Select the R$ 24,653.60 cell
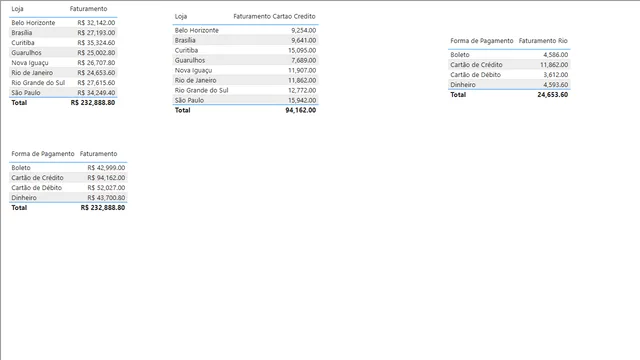The width and height of the screenshot is (640, 360). tap(96, 73)
